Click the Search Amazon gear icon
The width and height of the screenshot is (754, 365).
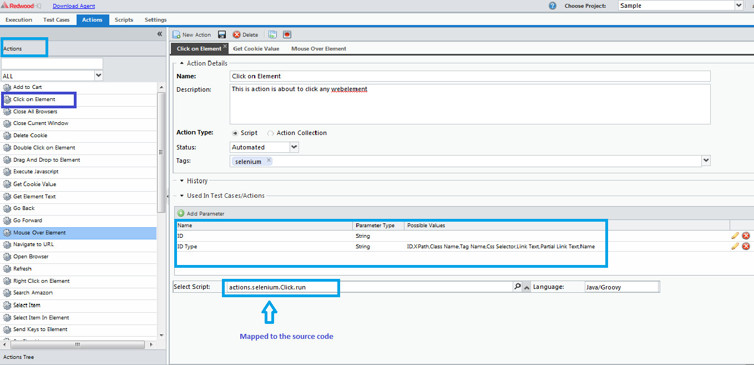7,293
